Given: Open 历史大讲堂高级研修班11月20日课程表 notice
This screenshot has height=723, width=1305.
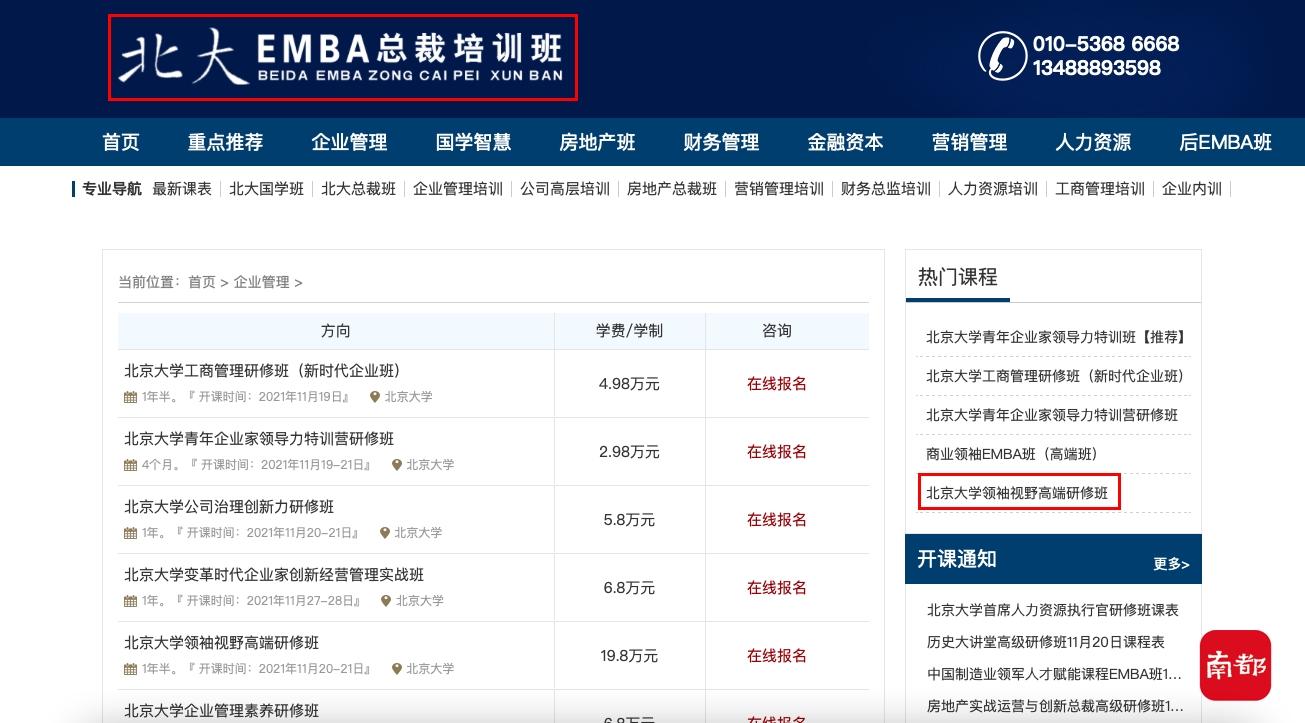Looking at the screenshot, I should coord(1046,642).
